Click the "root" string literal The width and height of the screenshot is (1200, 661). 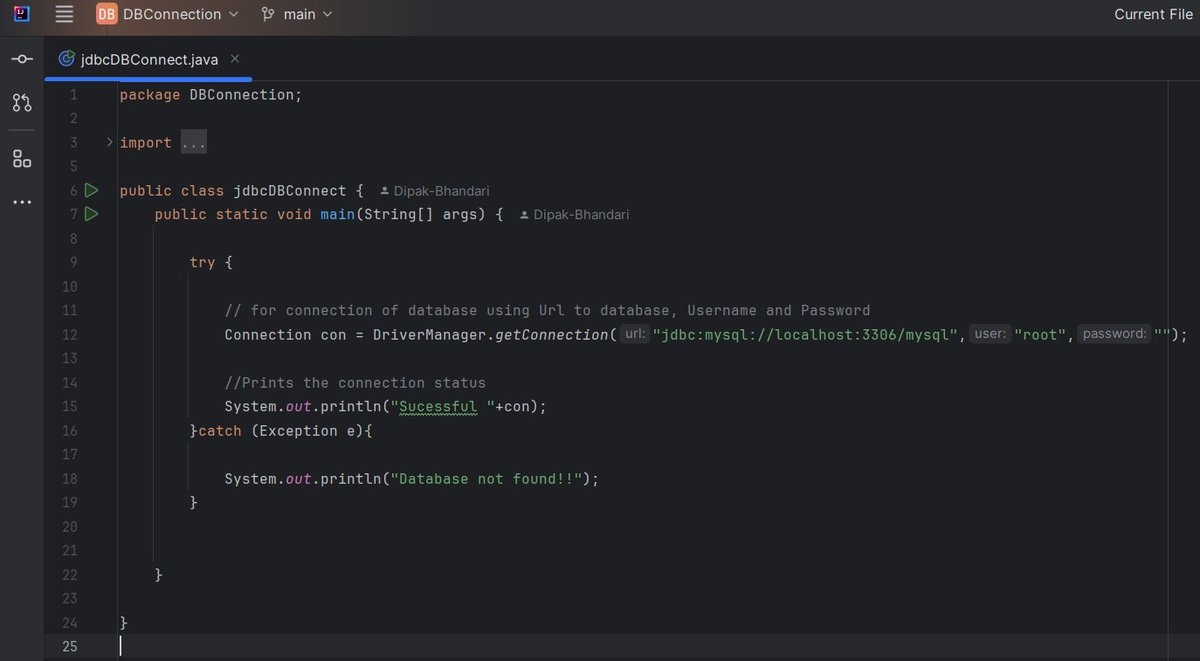click(1040, 335)
